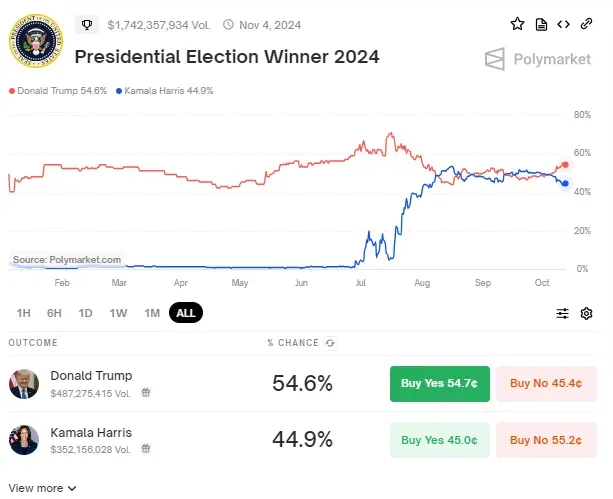The width and height of the screenshot is (613, 499).
Task: Select the ALL time range tab
Action: (185, 313)
